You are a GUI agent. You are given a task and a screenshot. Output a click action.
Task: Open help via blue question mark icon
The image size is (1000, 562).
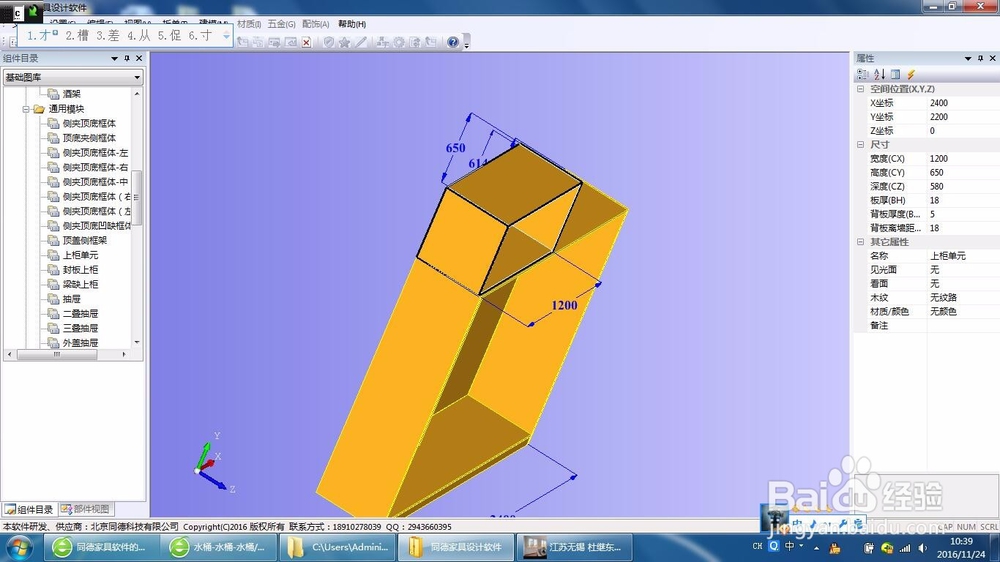pos(453,42)
